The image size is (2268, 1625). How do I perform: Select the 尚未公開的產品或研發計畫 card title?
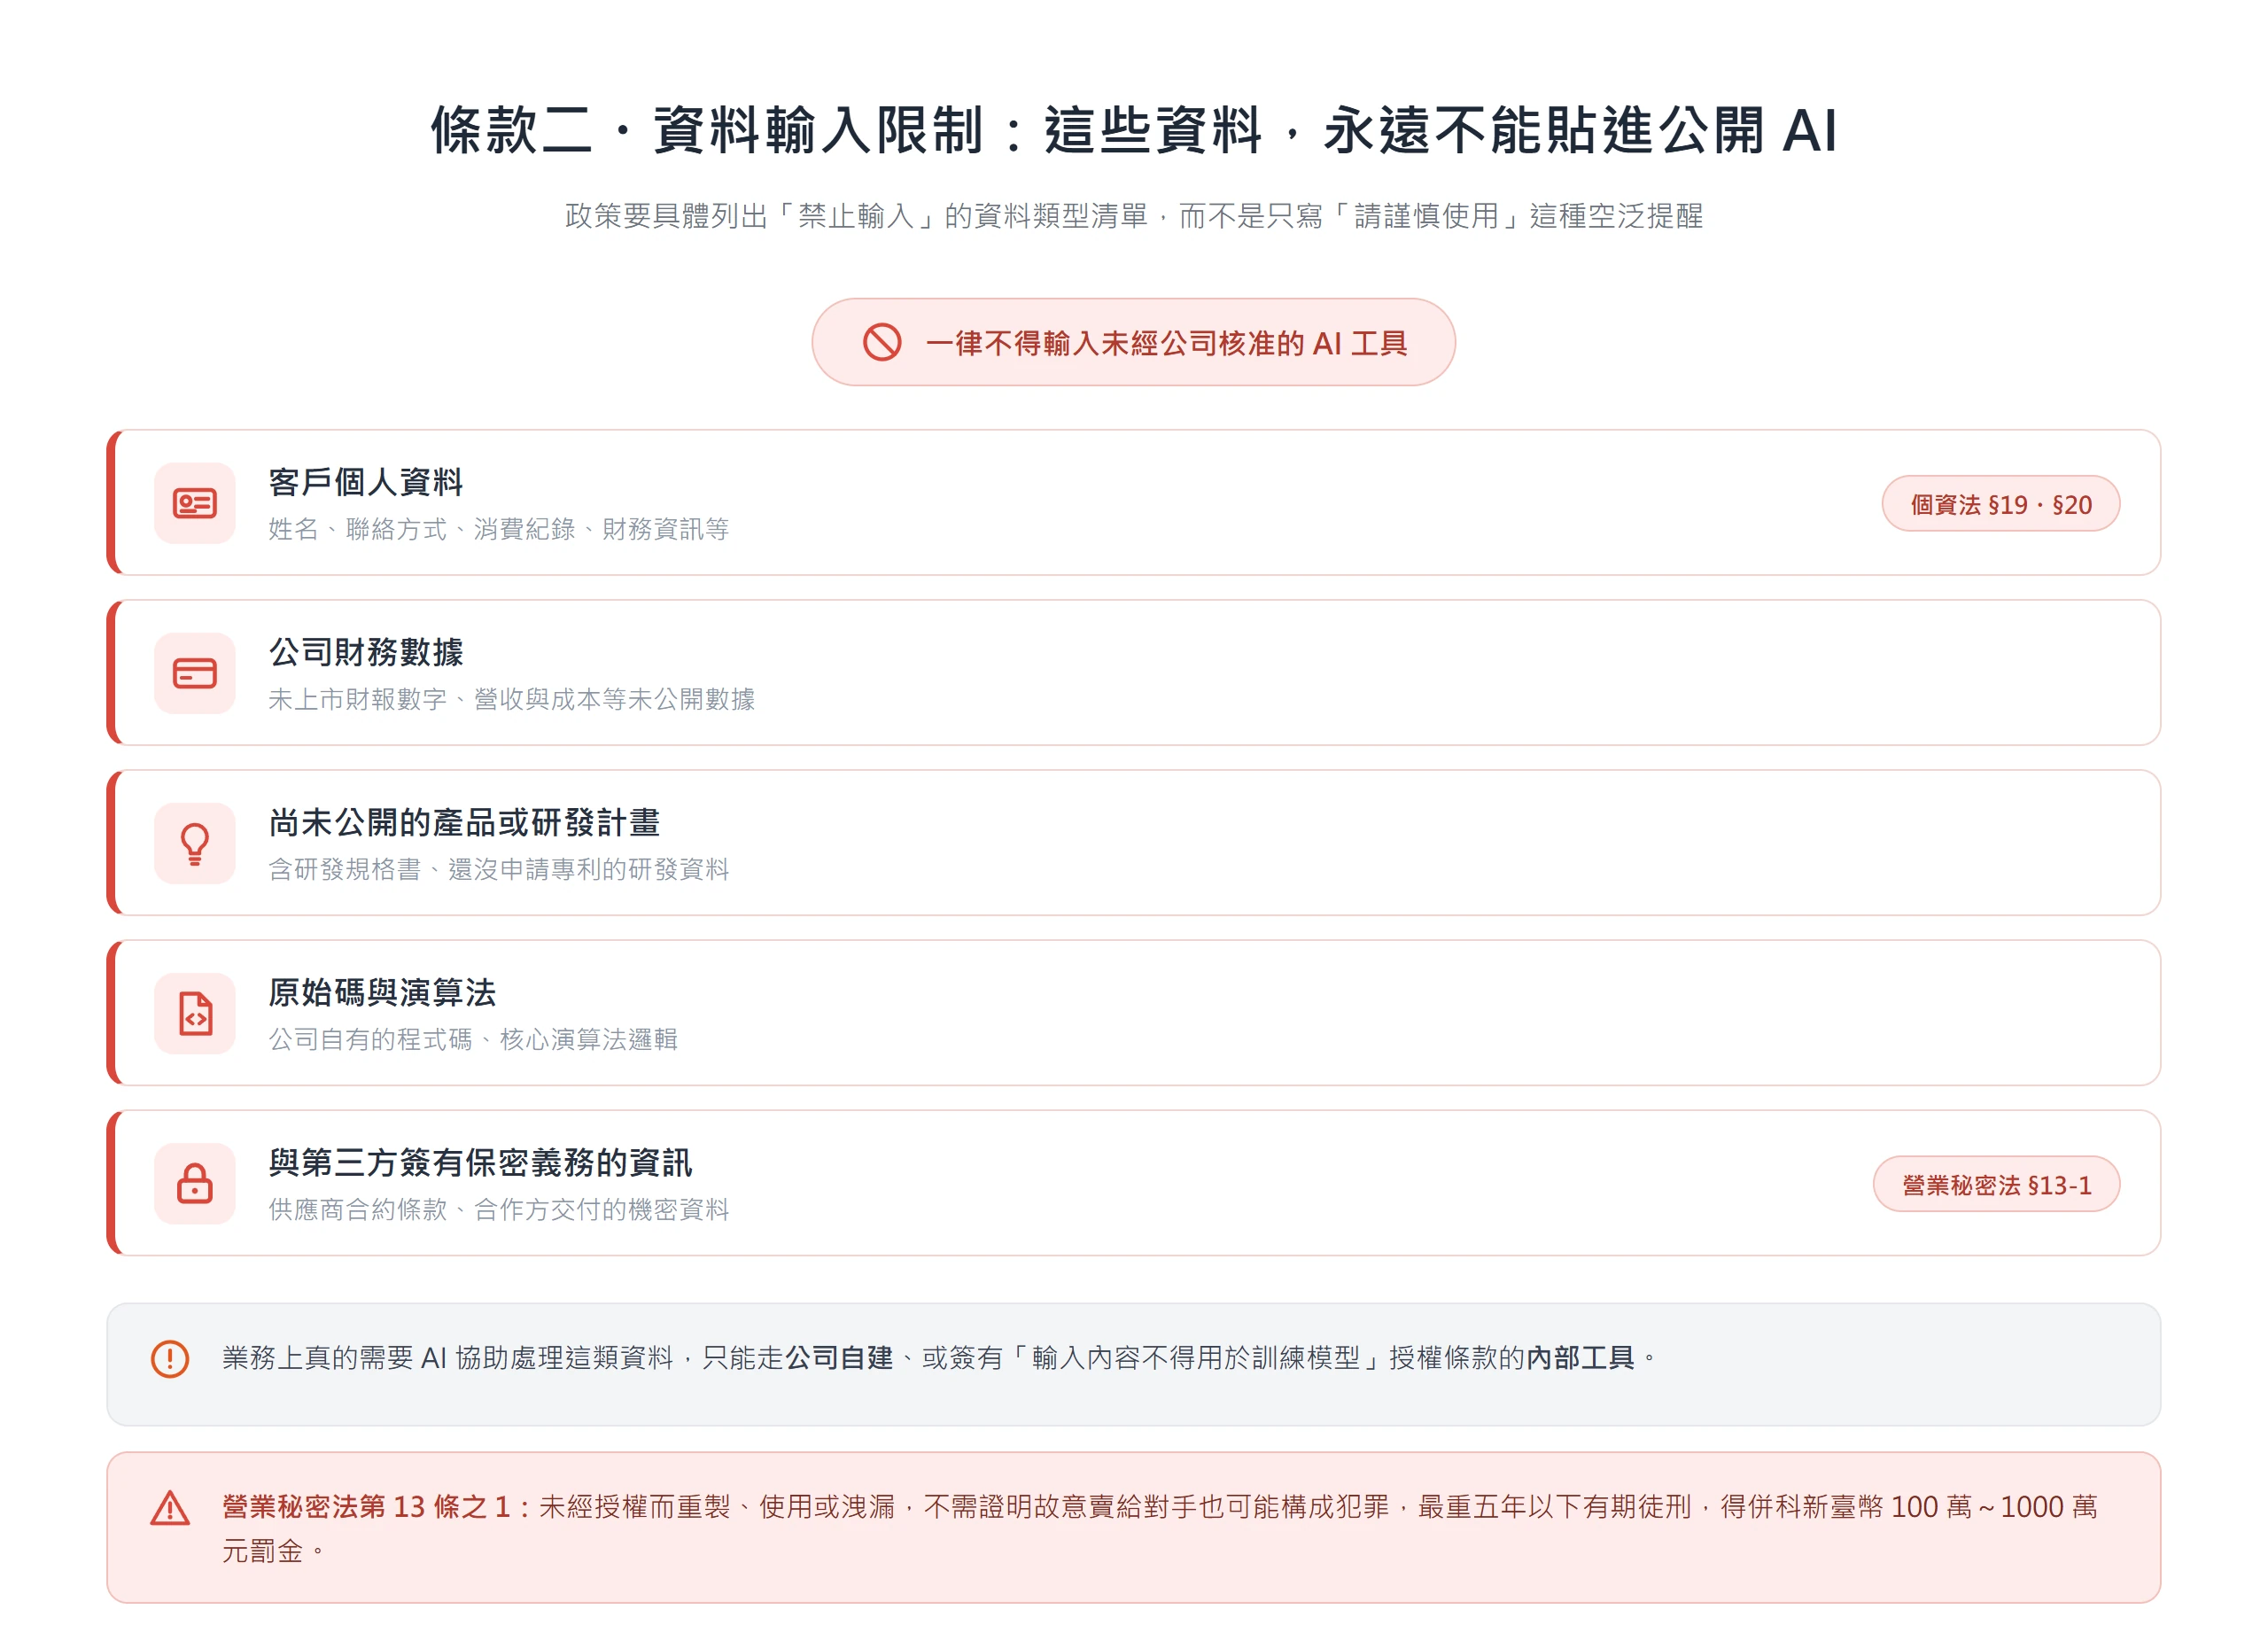(x=464, y=822)
